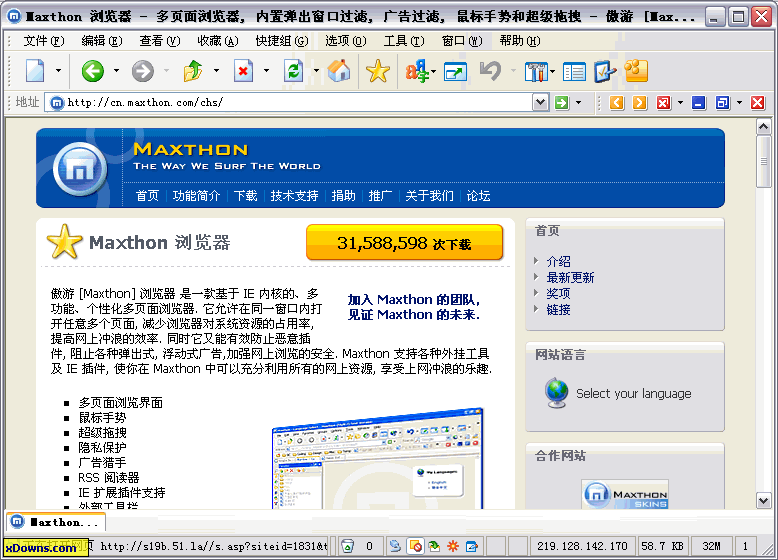Click the sidebar layout panel icon
Image resolution: width=778 pixels, height=560 pixels.
574,72
